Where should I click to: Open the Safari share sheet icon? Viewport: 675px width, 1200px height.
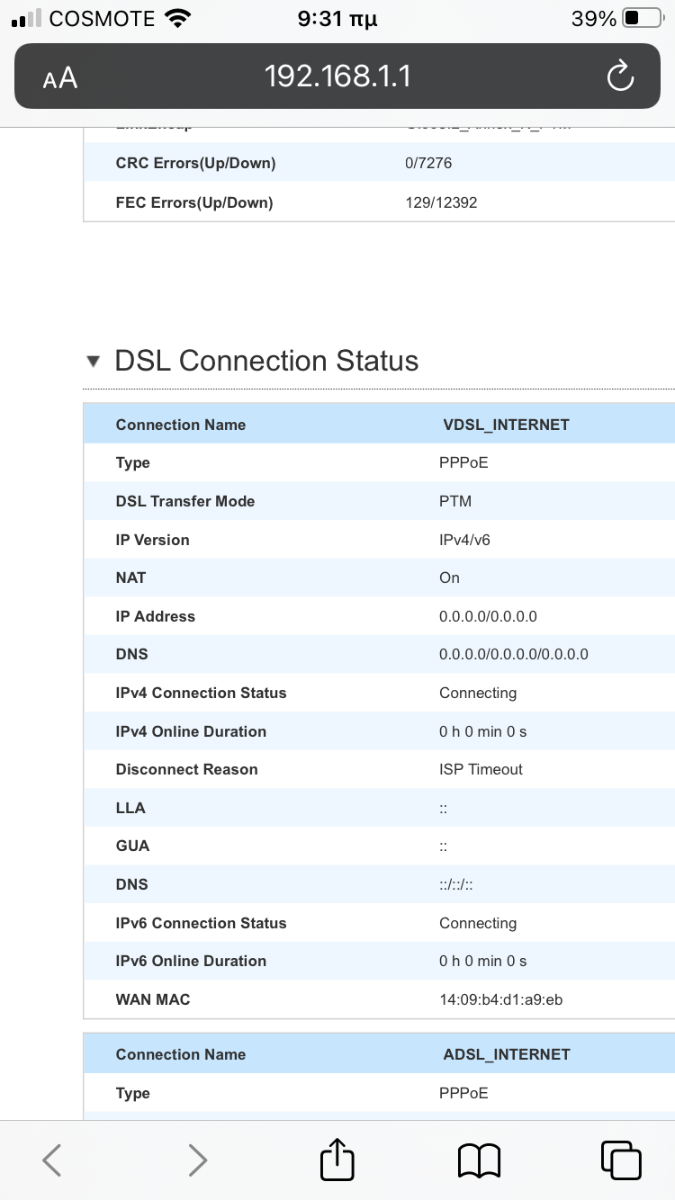click(x=337, y=1159)
